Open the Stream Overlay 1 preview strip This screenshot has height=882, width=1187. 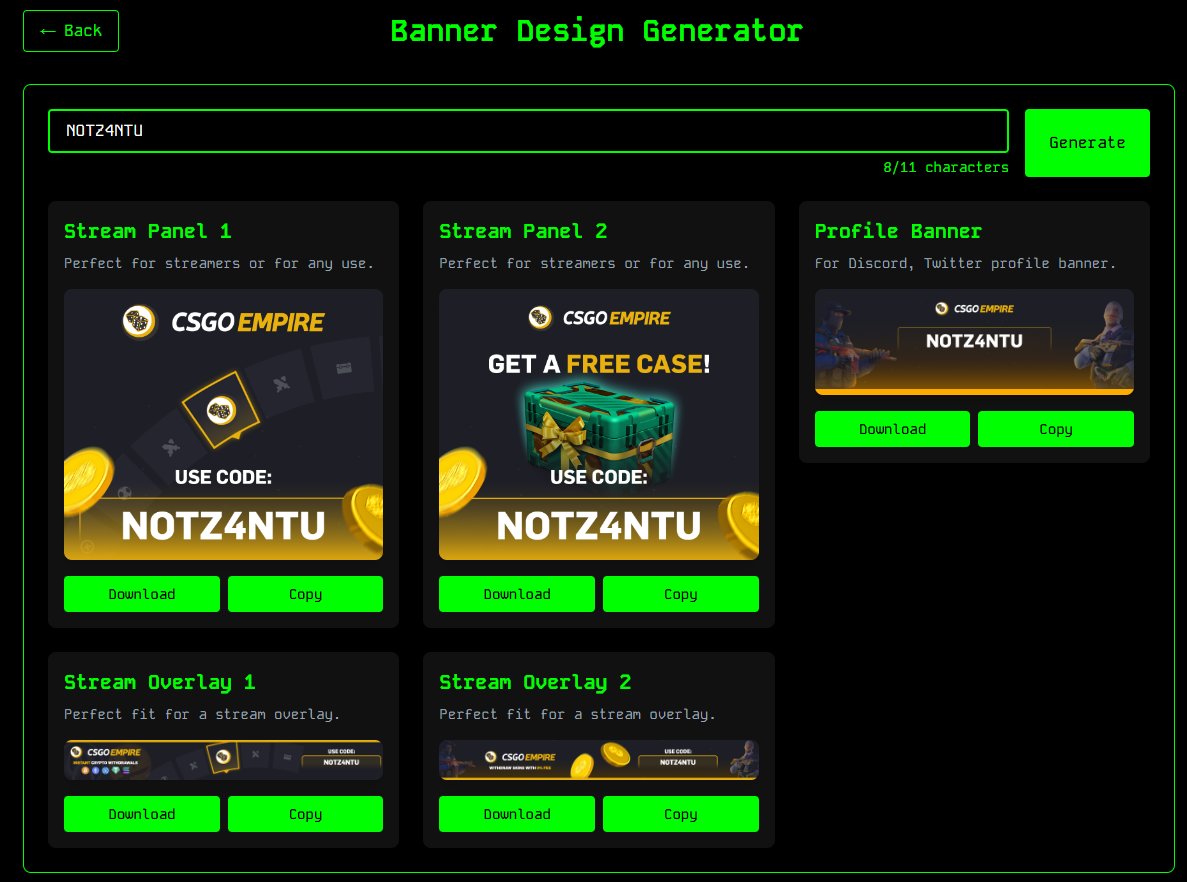click(x=223, y=760)
